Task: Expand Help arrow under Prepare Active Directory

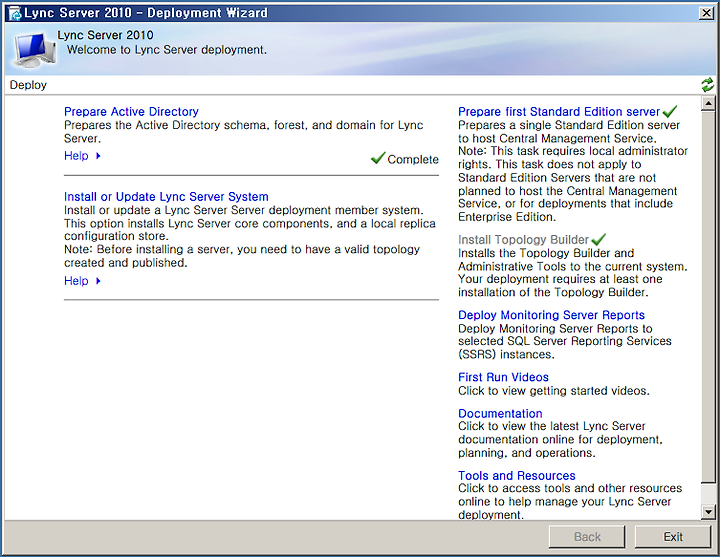Action: click(x=98, y=156)
